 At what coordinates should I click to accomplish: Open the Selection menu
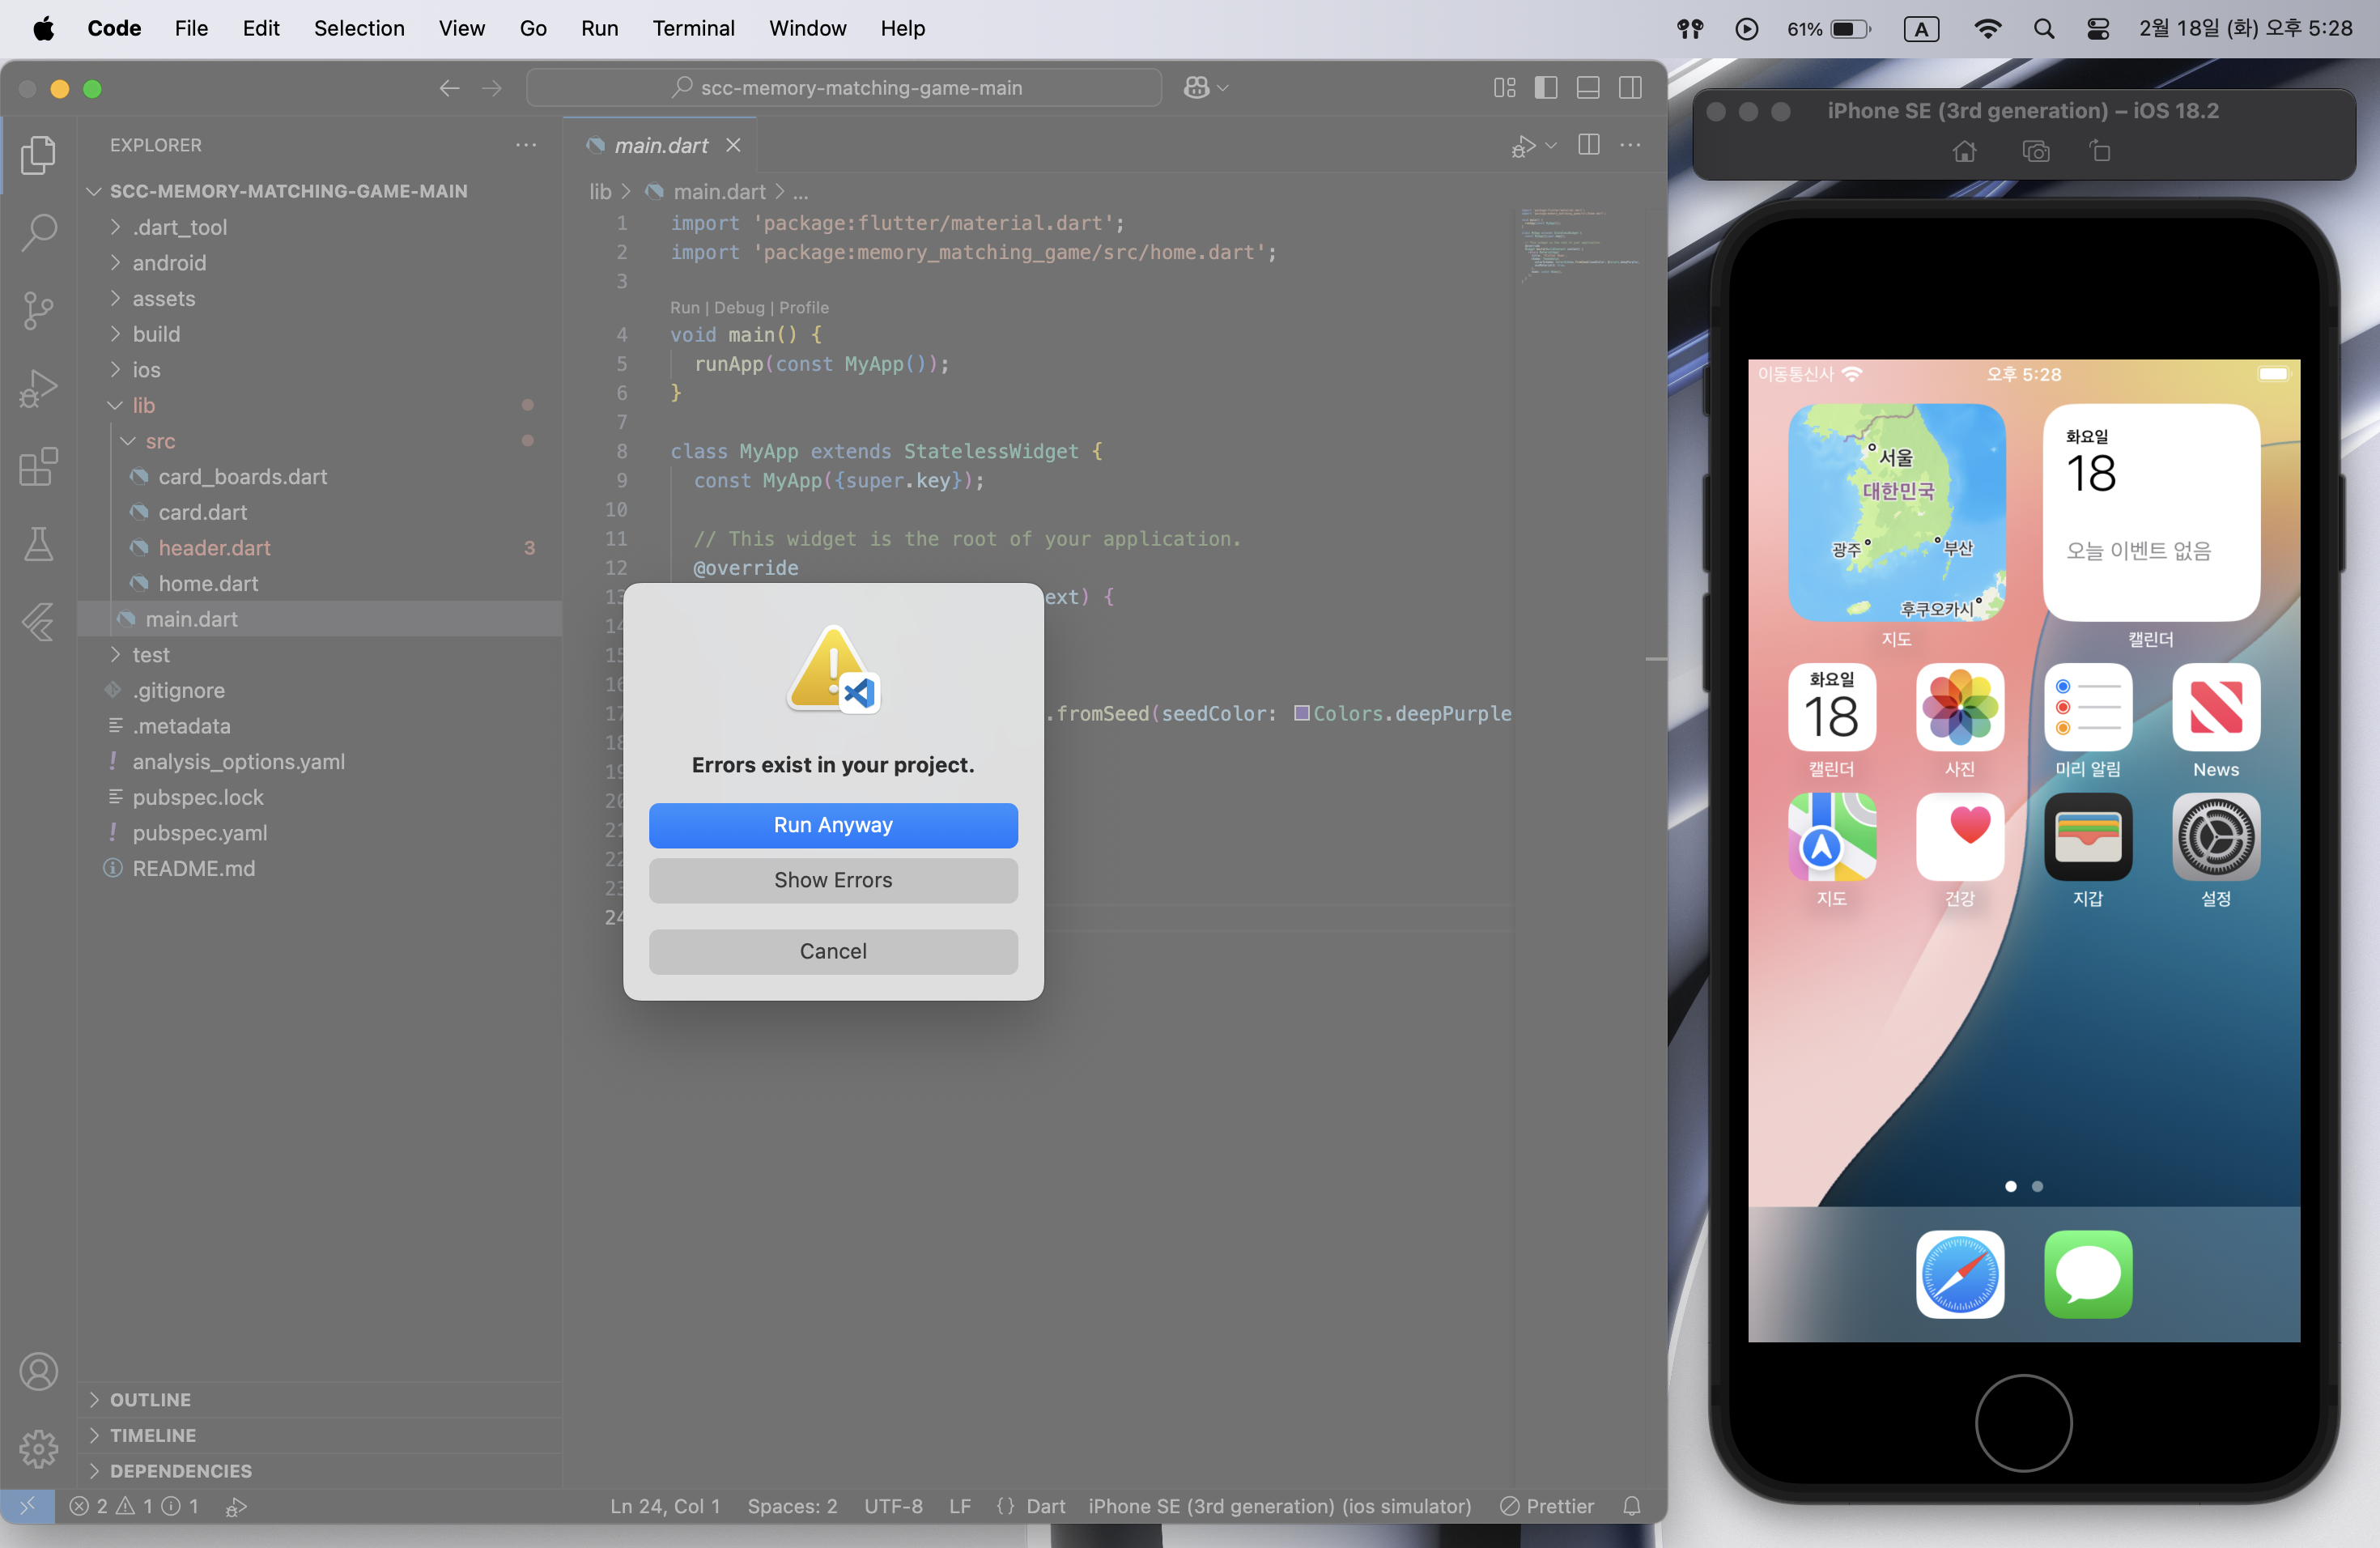click(x=359, y=28)
